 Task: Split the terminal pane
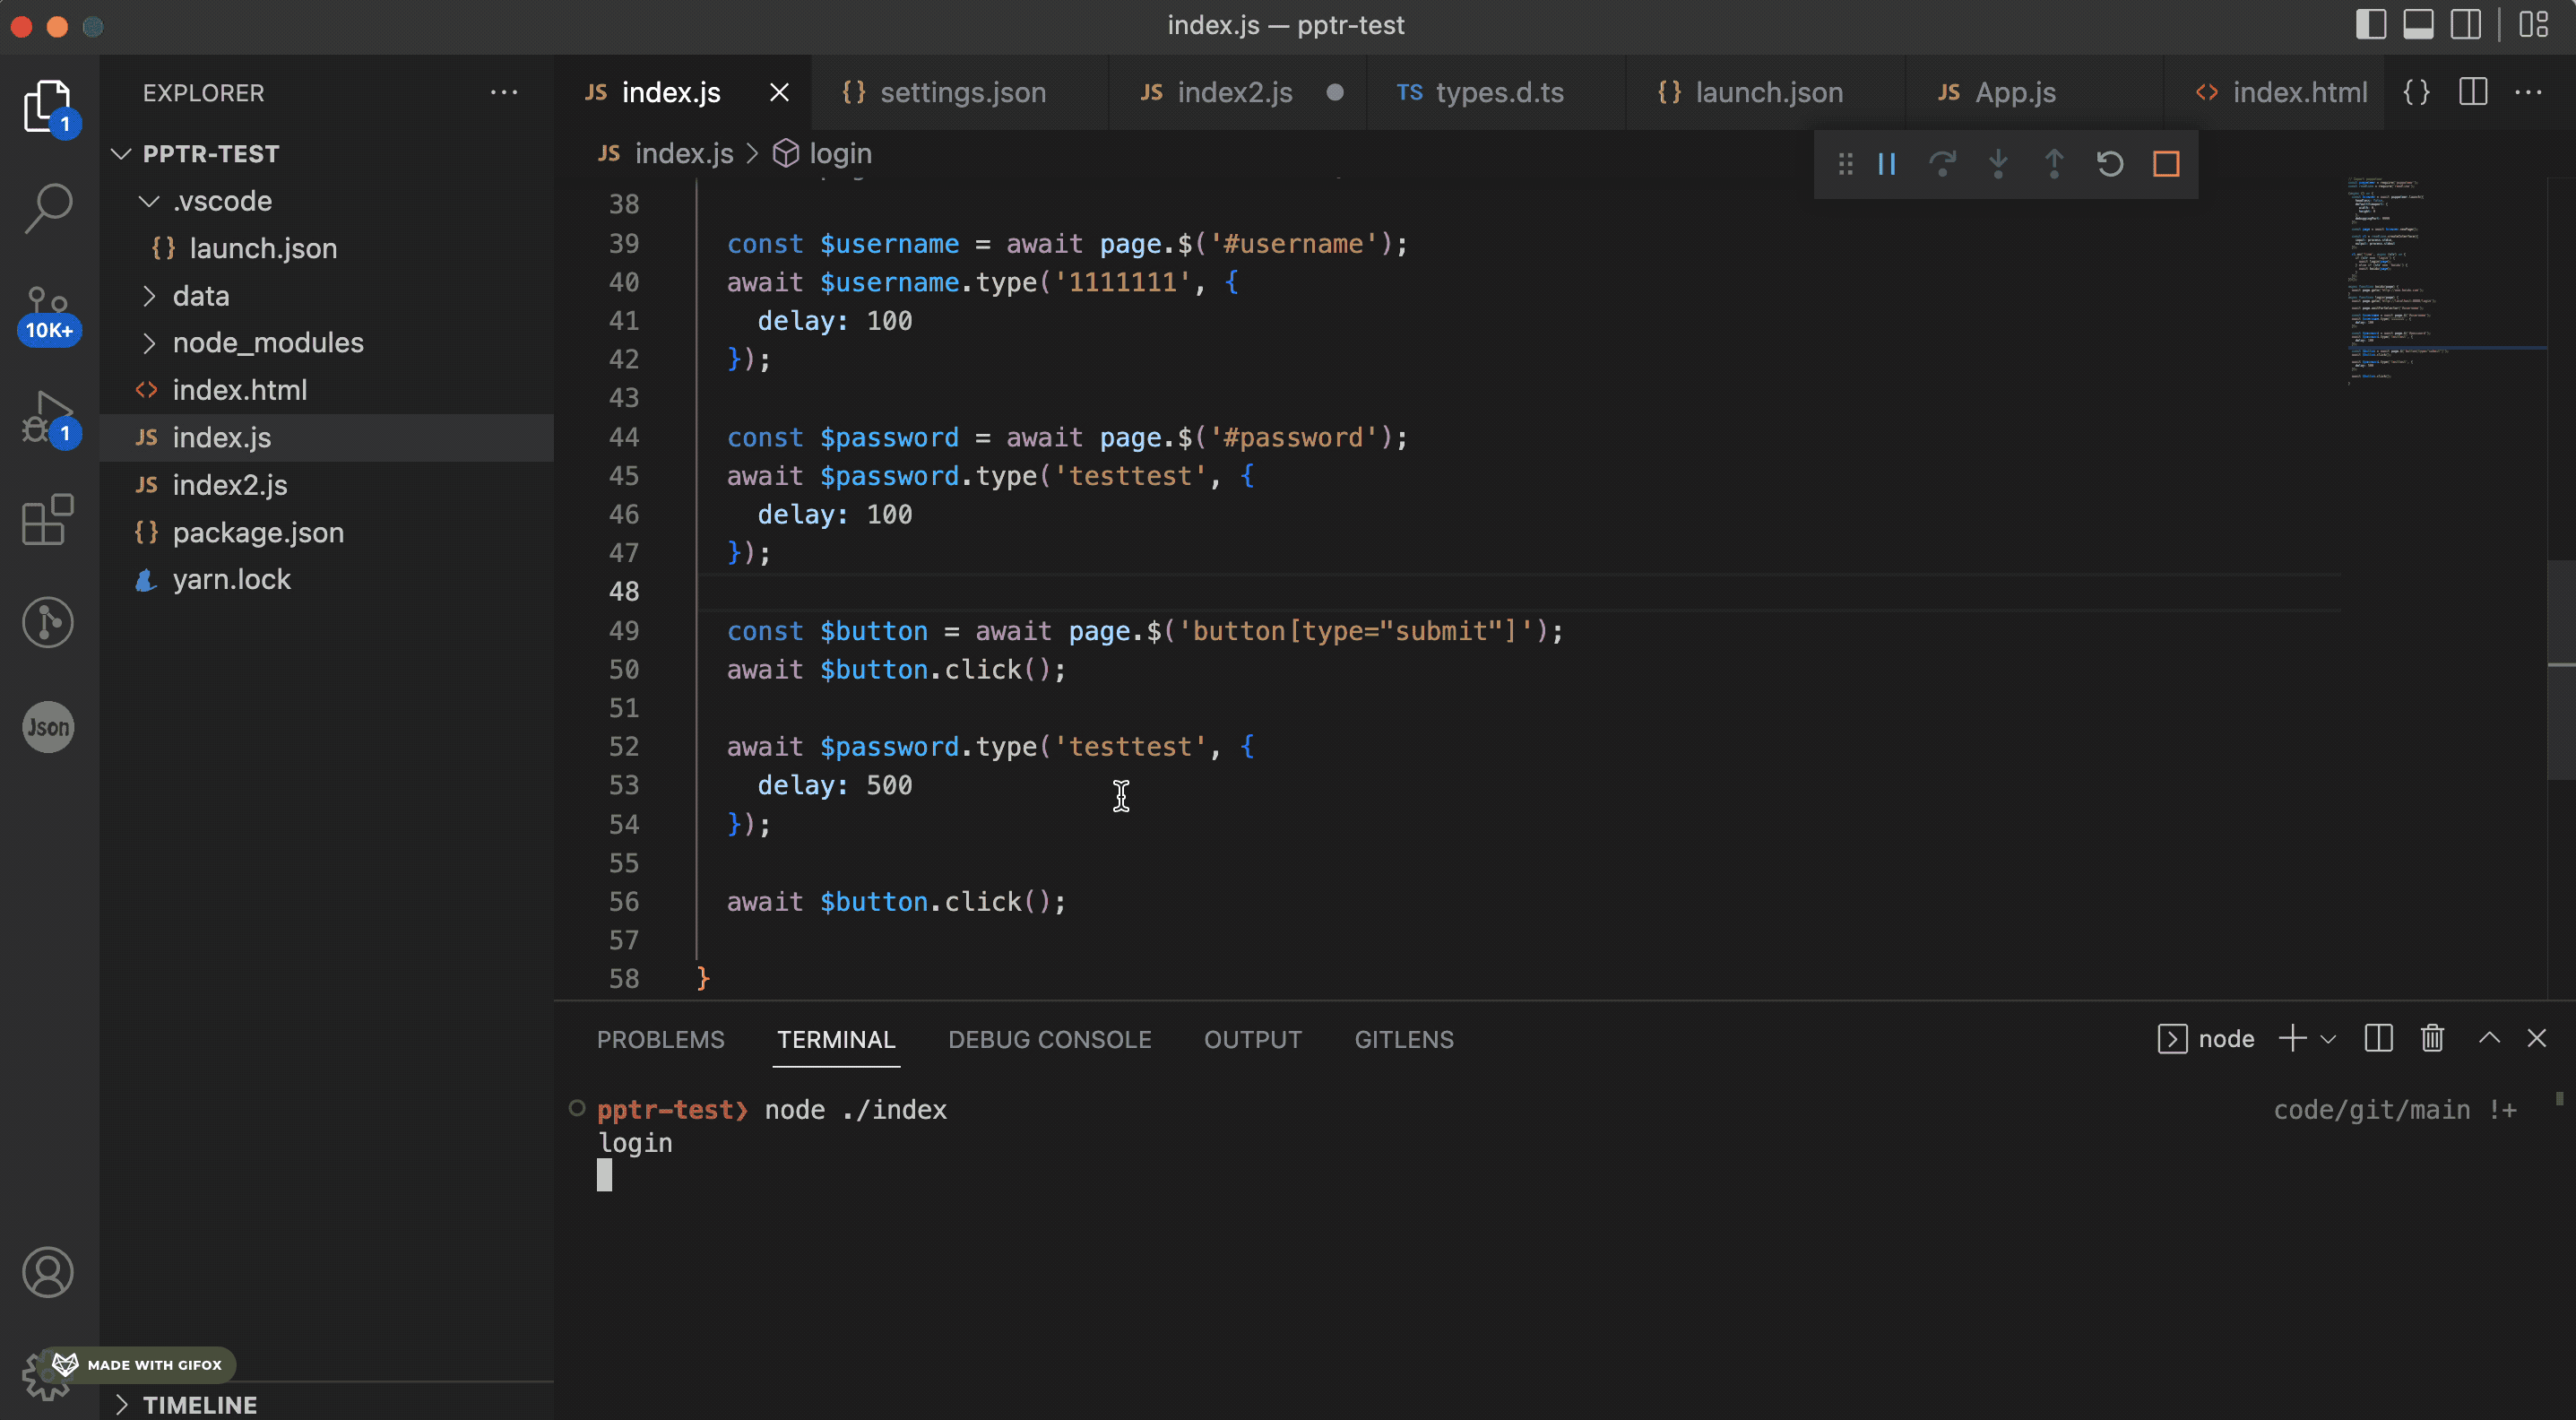coord(2378,1039)
